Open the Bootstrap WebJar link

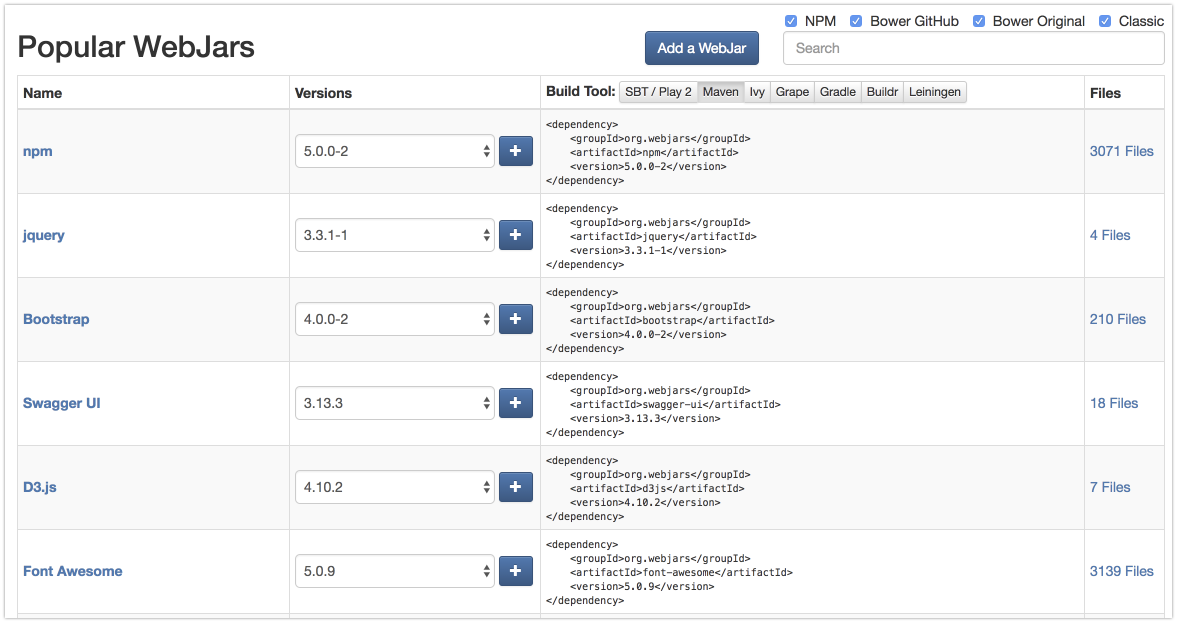(x=56, y=319)
